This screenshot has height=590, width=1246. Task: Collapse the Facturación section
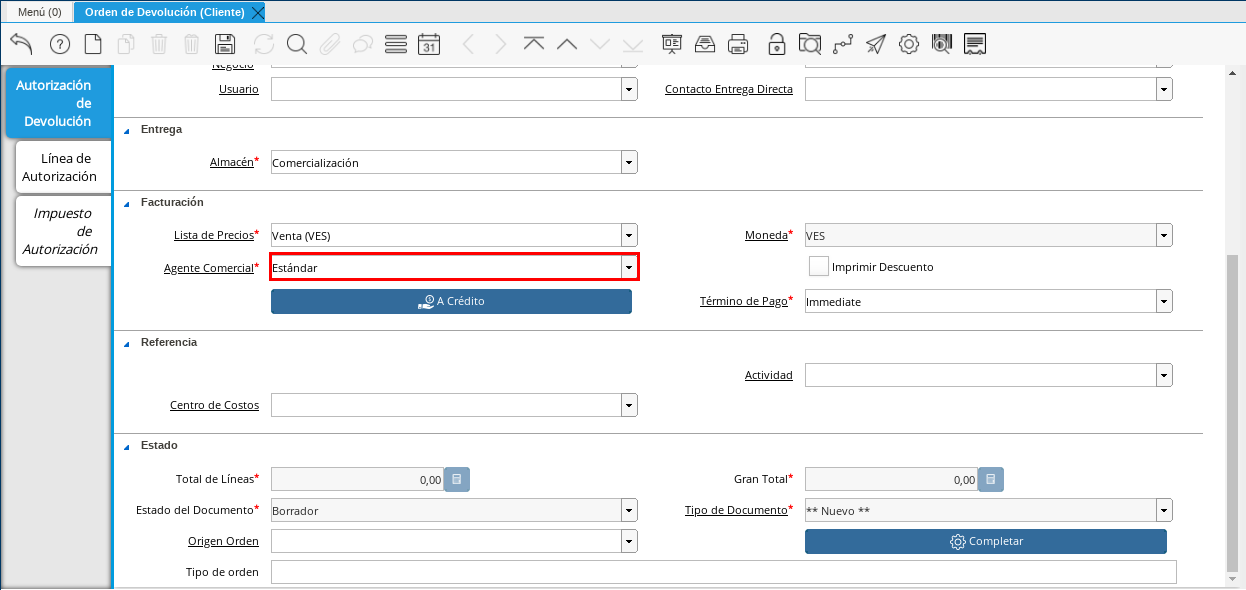click(x=127, y=203)
